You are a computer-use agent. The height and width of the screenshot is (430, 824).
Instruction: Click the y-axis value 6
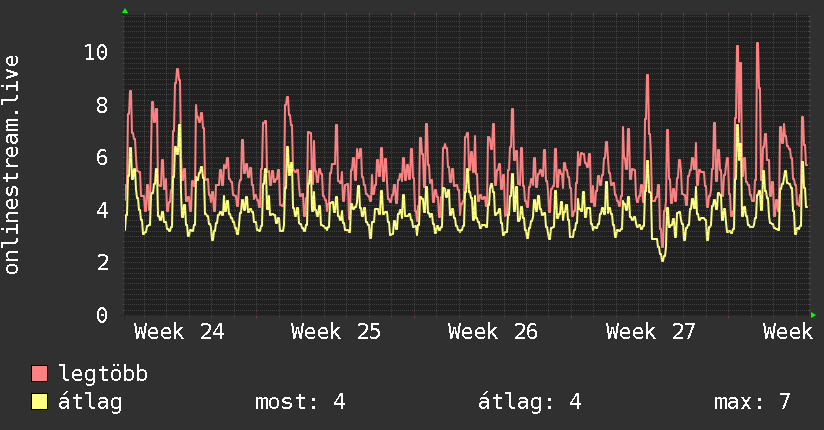click(102, 158)
